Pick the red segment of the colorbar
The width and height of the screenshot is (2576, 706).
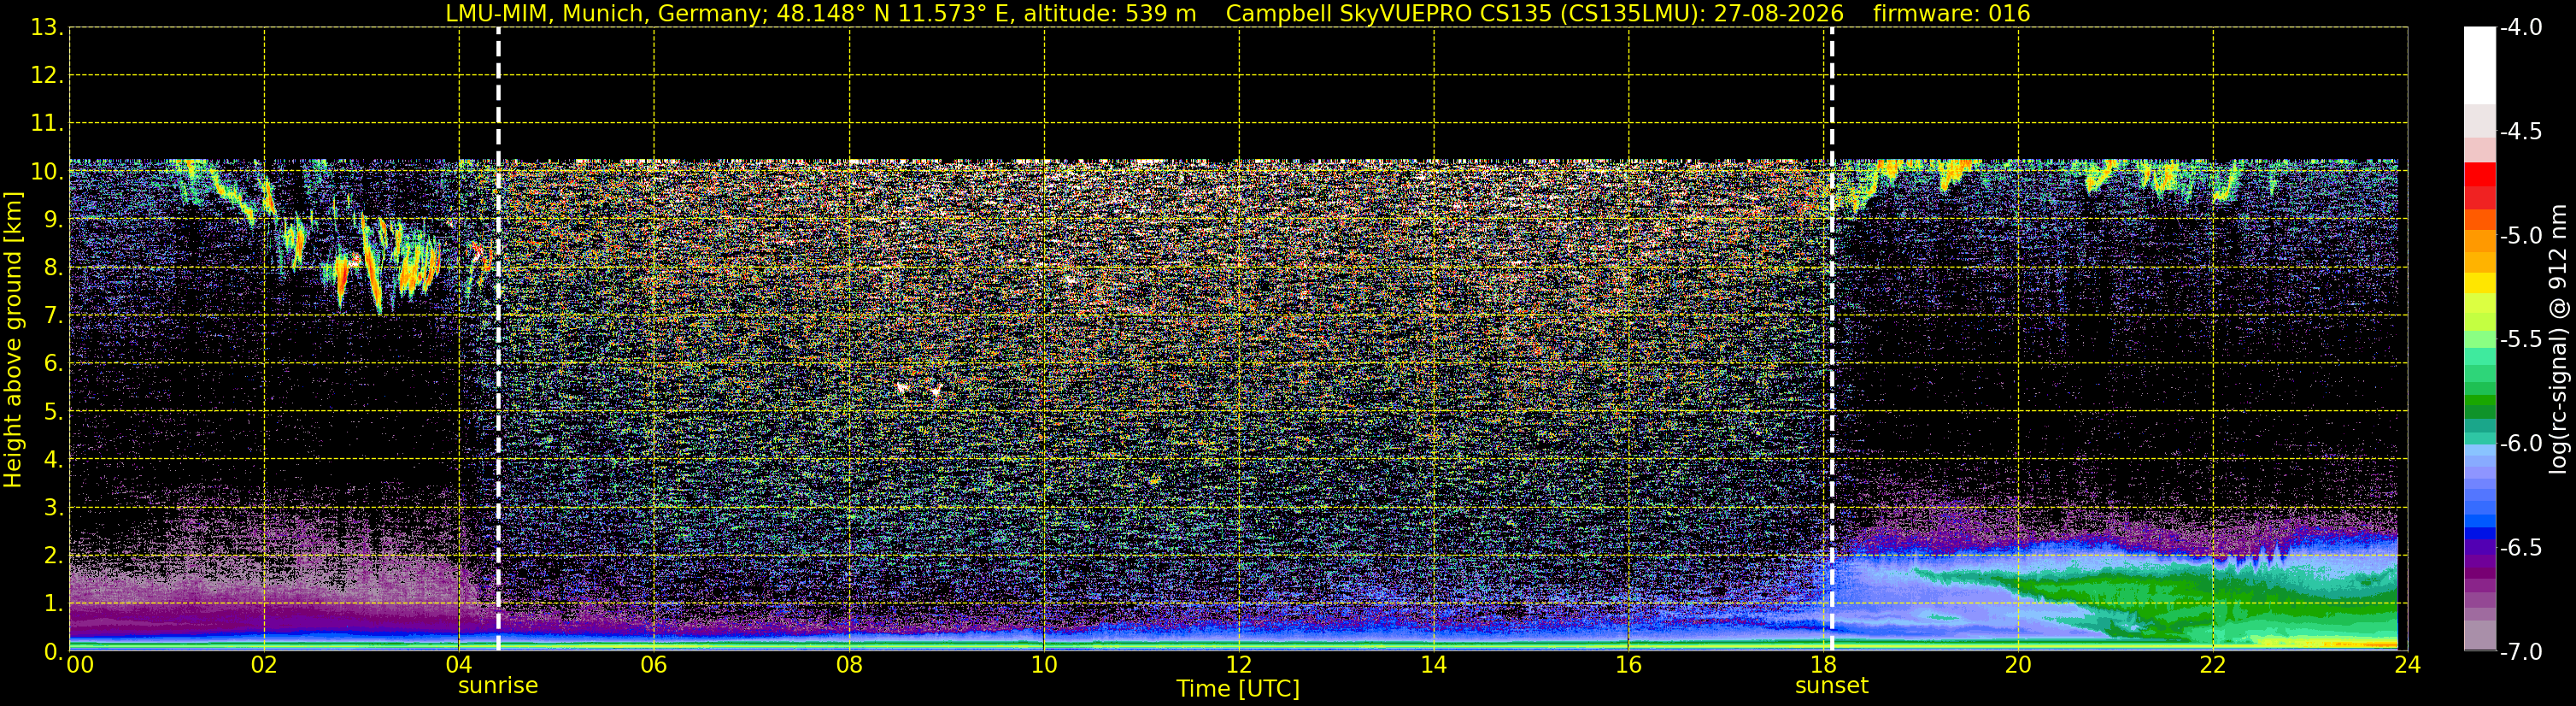coord(2480,174)
